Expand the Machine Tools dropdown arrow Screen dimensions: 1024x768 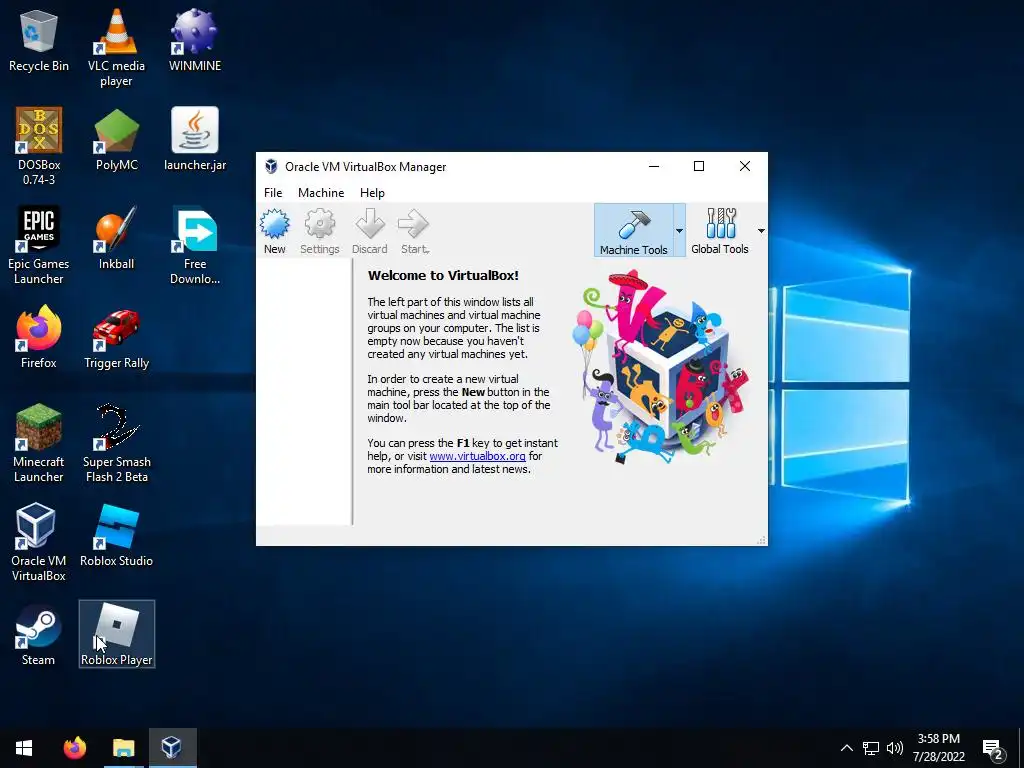point(679,231)
